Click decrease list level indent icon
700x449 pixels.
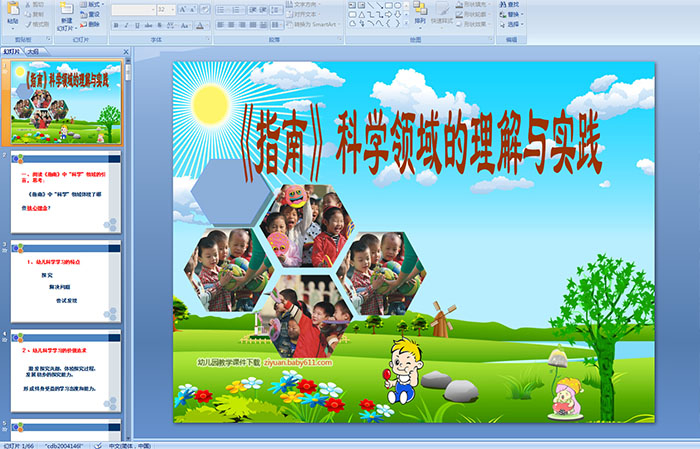pos(253,9)
